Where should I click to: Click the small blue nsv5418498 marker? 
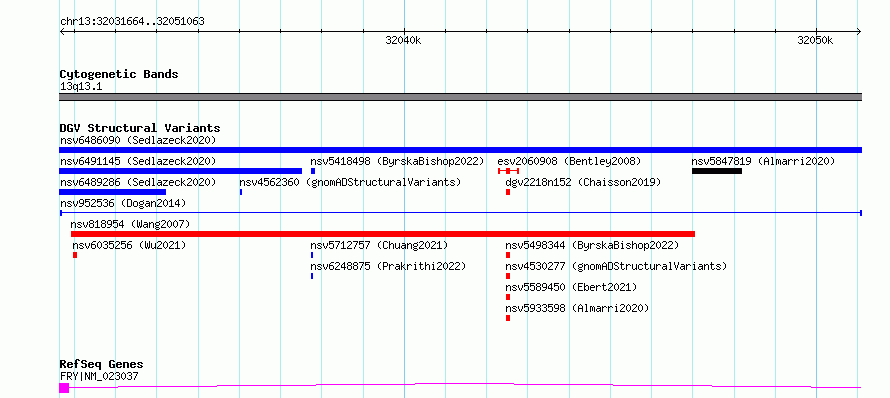pyautogui.click(x=313, y=171)
